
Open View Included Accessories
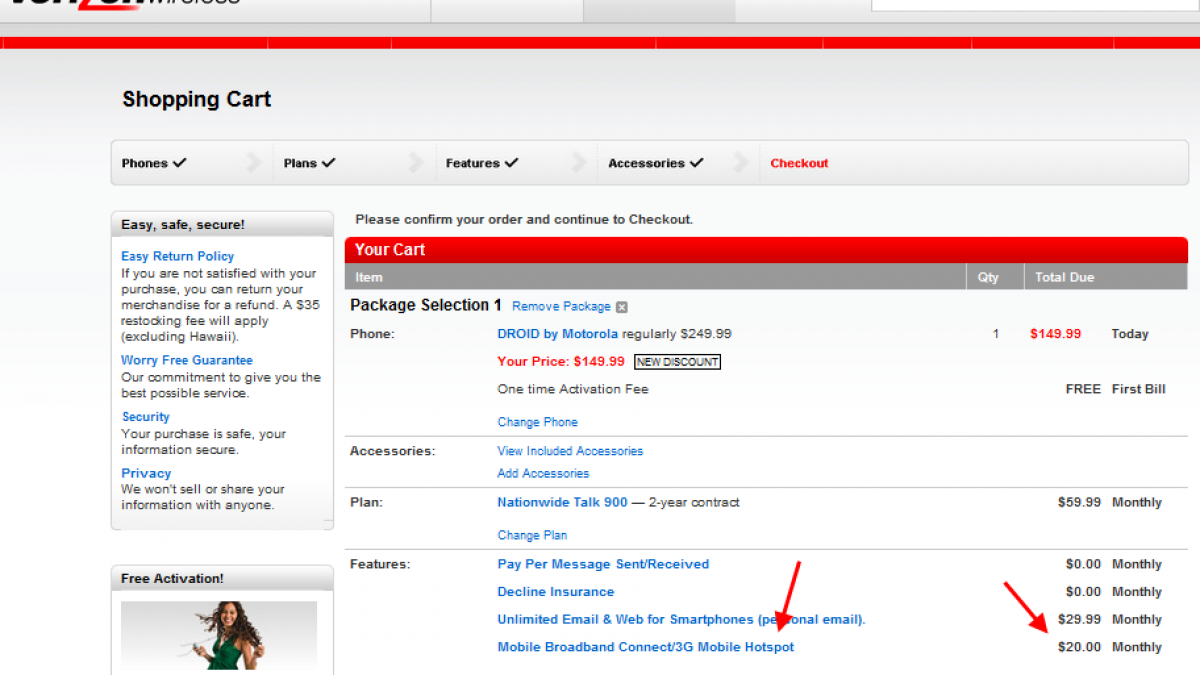point(570,451)
